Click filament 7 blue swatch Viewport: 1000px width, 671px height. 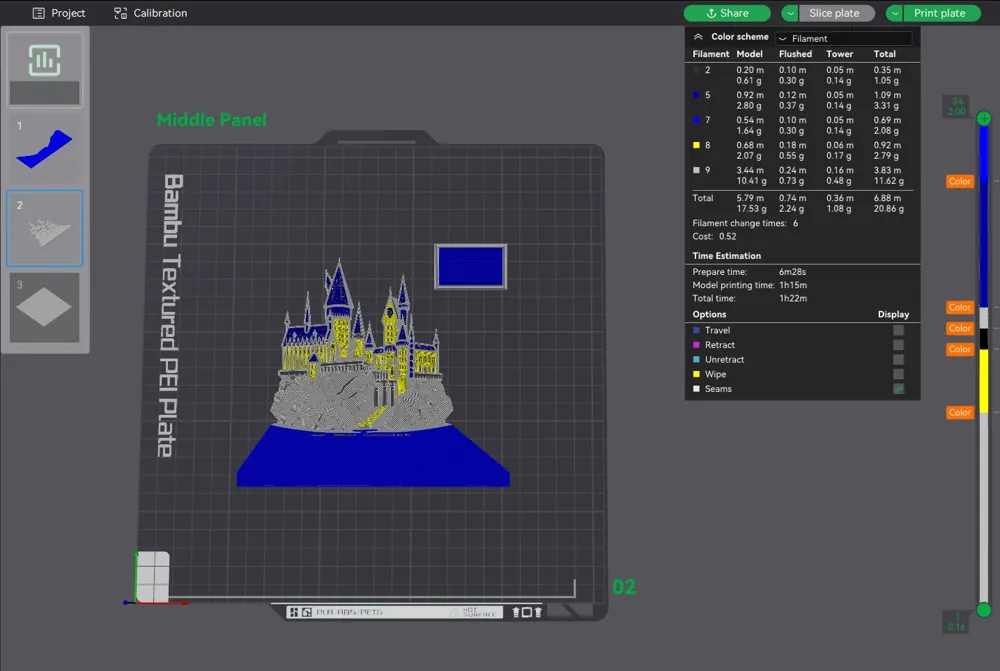(x=696, y=120)
